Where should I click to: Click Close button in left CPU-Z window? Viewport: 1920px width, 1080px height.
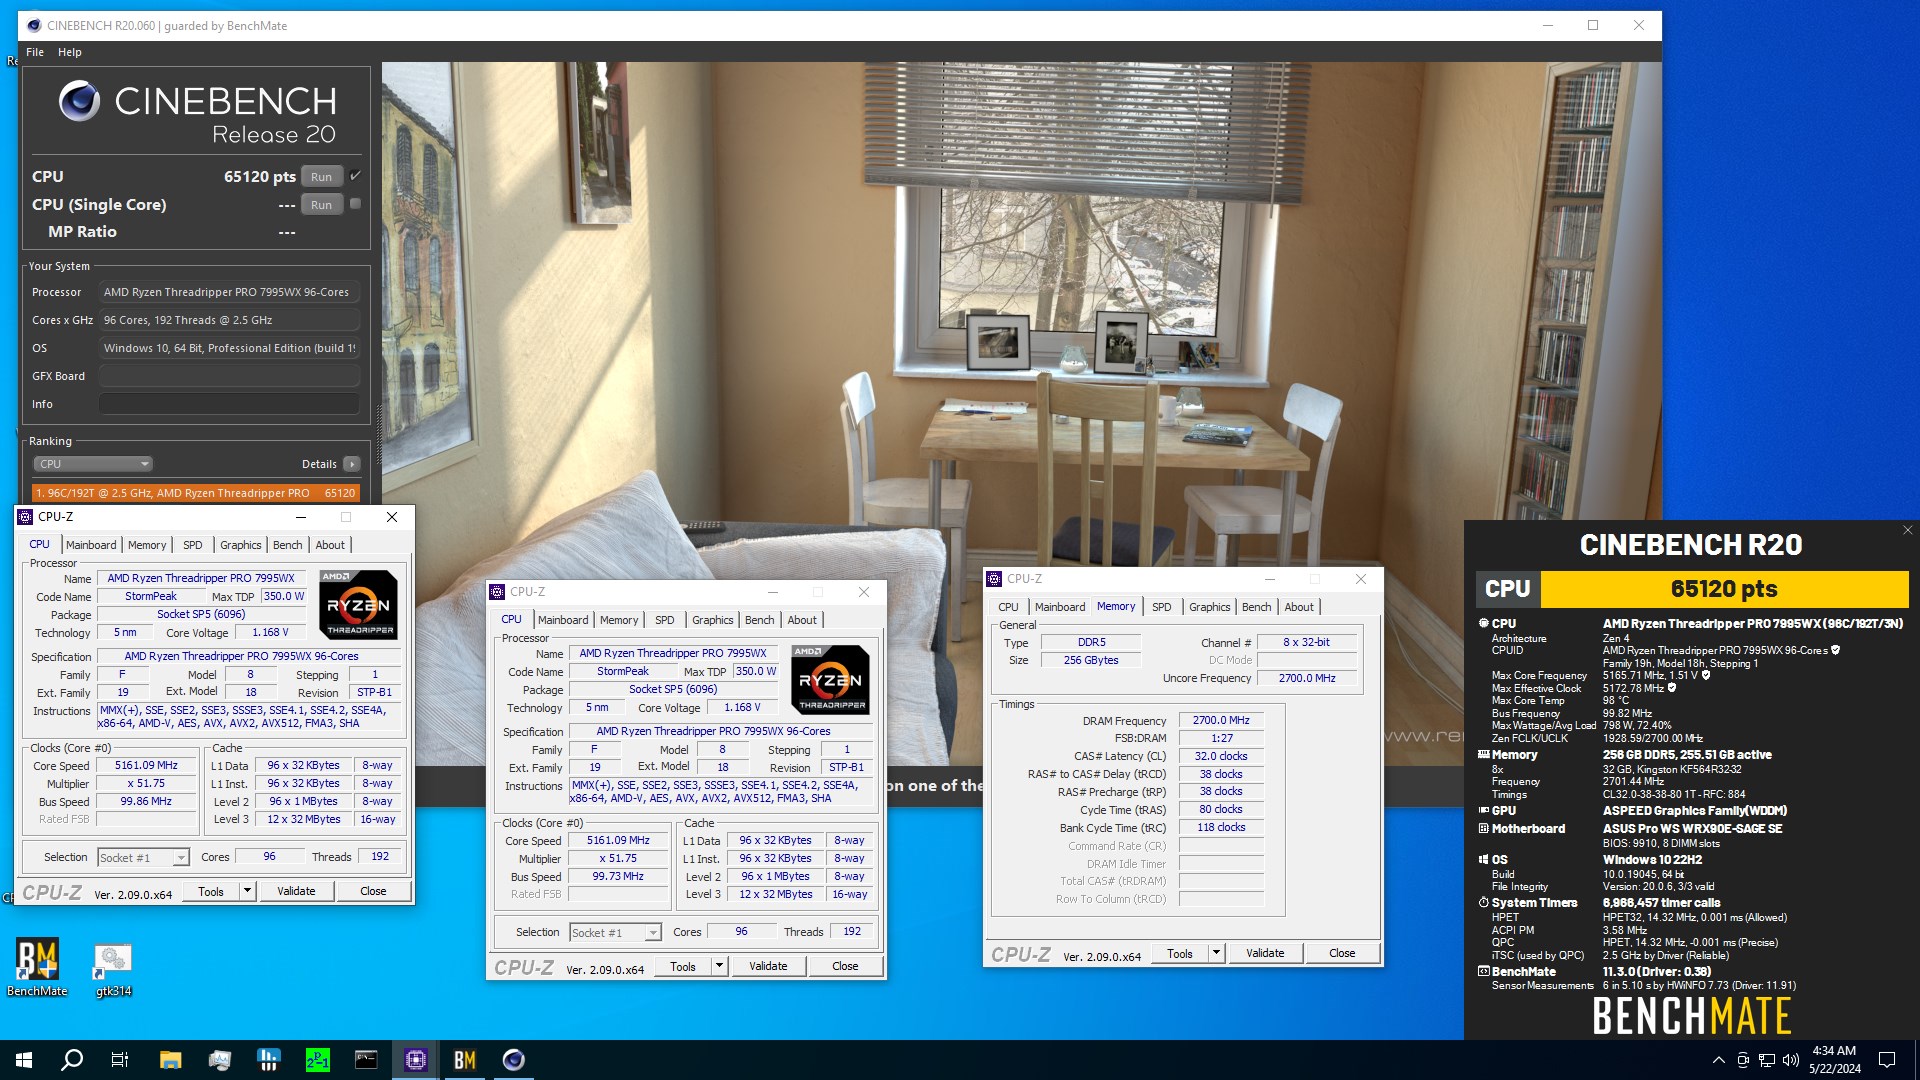373,891
